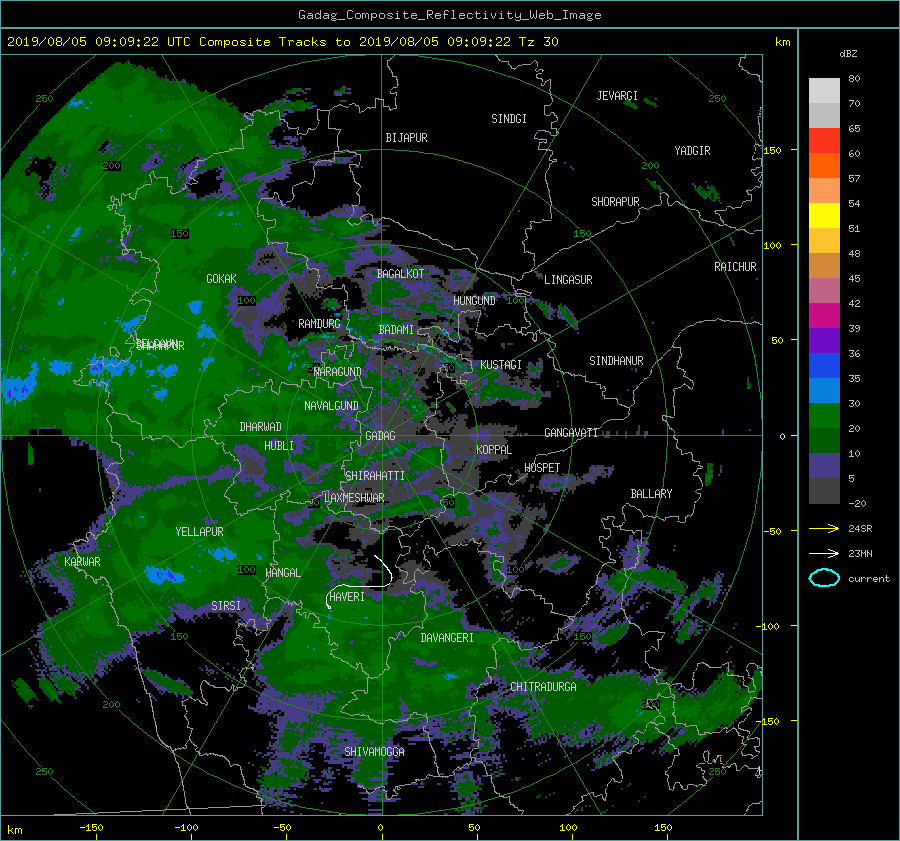Select the red 65 dBZ color swatch
This screenshot has width=900, height=841.
coord(824,140)
